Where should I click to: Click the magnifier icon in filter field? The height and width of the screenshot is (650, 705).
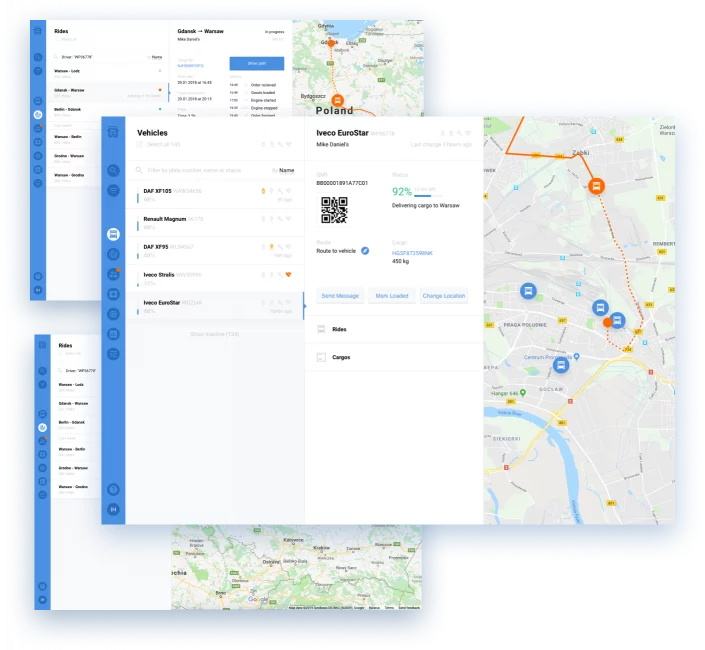point(139,170)
